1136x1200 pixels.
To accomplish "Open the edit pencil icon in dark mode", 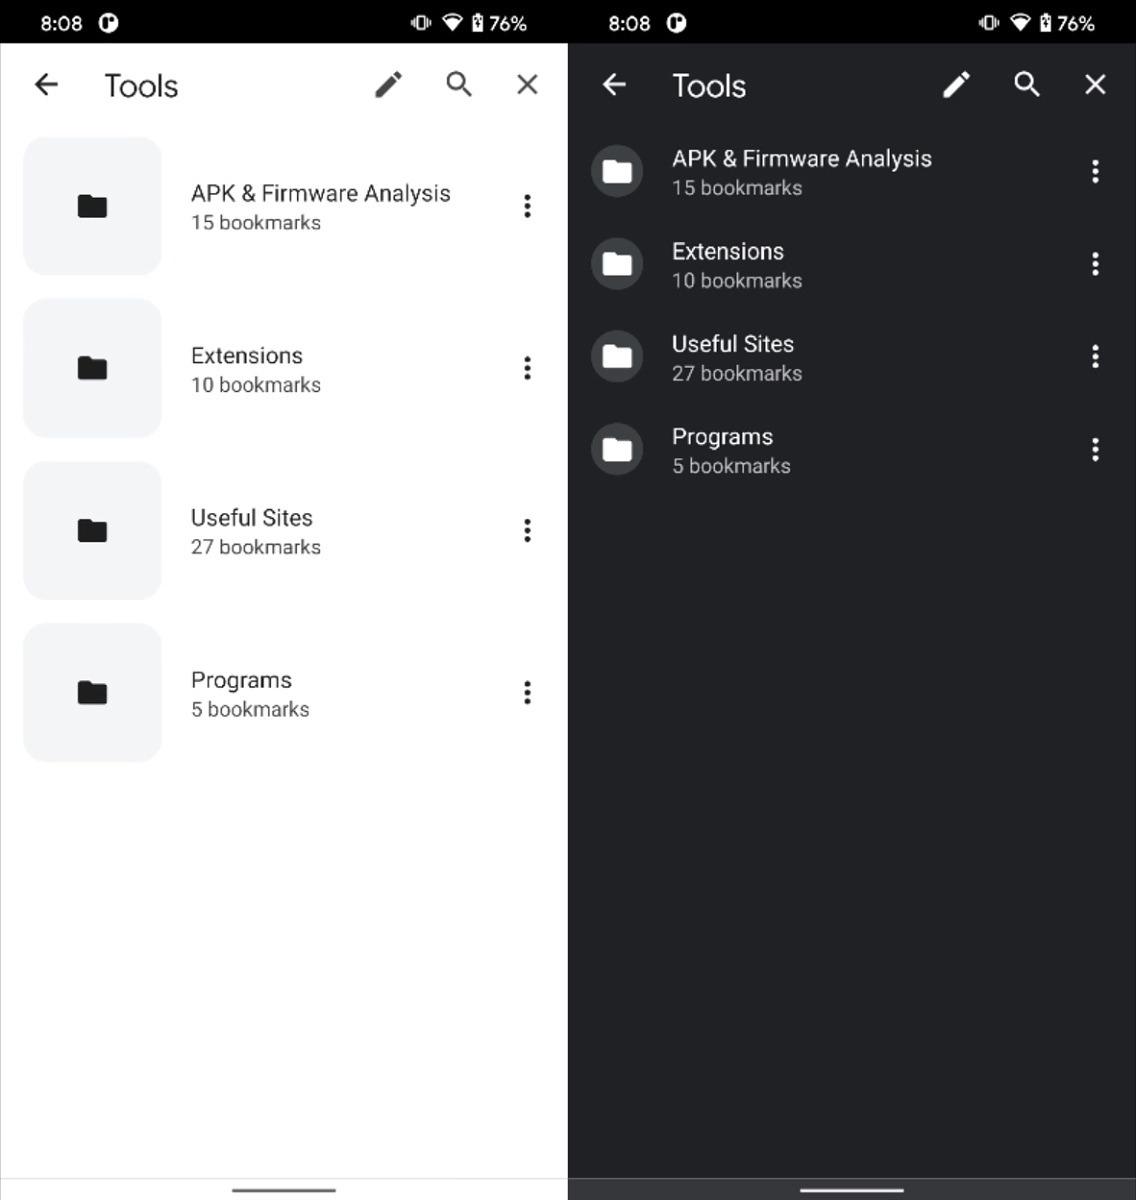I will [x=956, y=84].
